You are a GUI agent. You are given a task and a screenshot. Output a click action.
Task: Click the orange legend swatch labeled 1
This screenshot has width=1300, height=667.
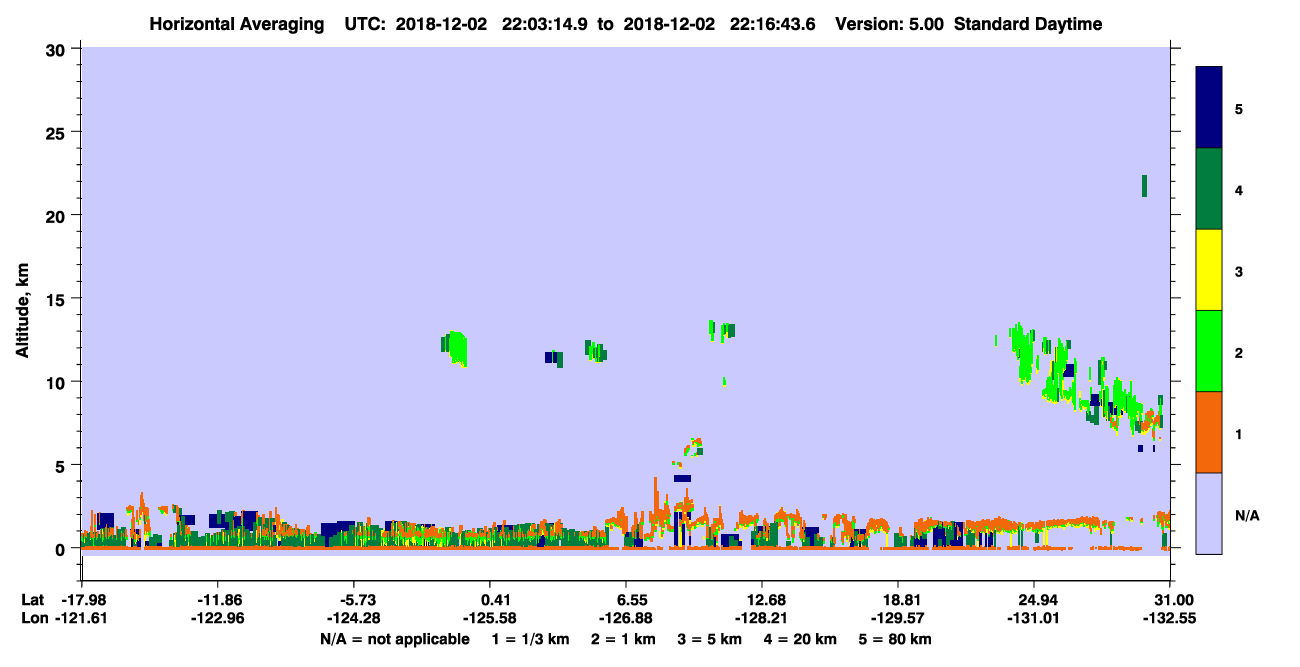coord(1209,432)
